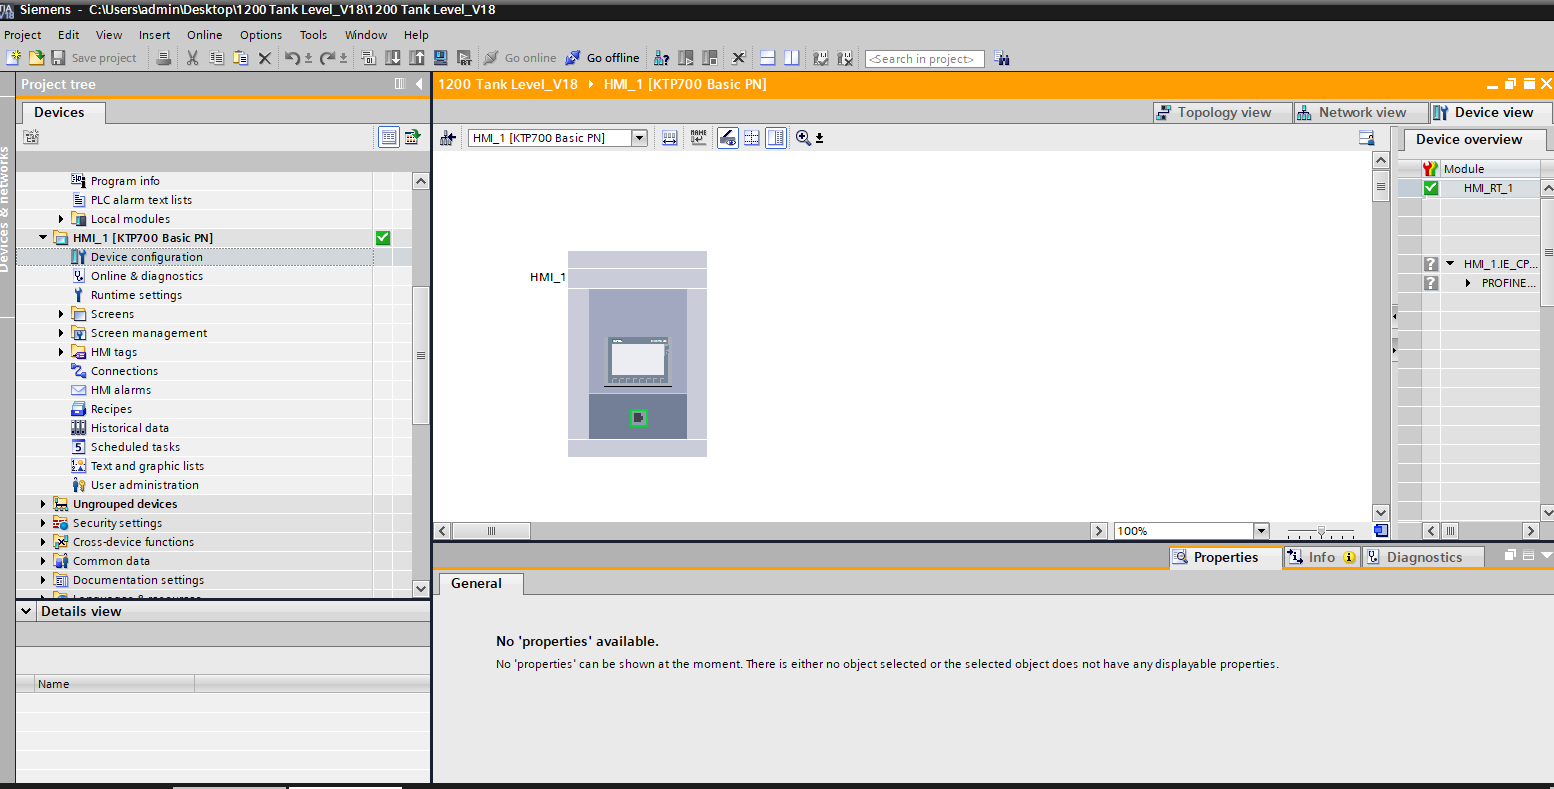The height and width of the screenshot is (789, 1554).
Task: Expand the PROFINE... row in Device overview
Action: (x=1468, y=283)
